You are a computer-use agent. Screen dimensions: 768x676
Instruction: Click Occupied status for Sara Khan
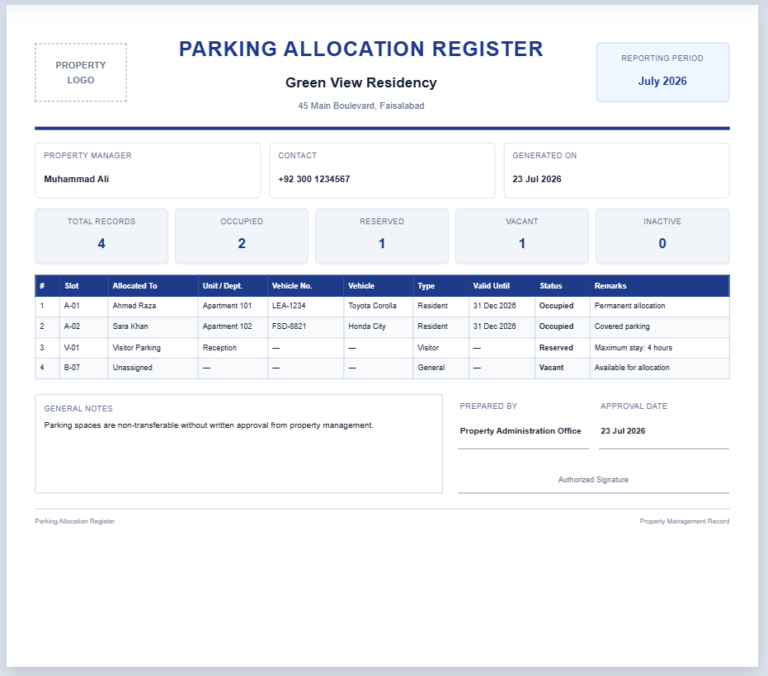[556, 326]
